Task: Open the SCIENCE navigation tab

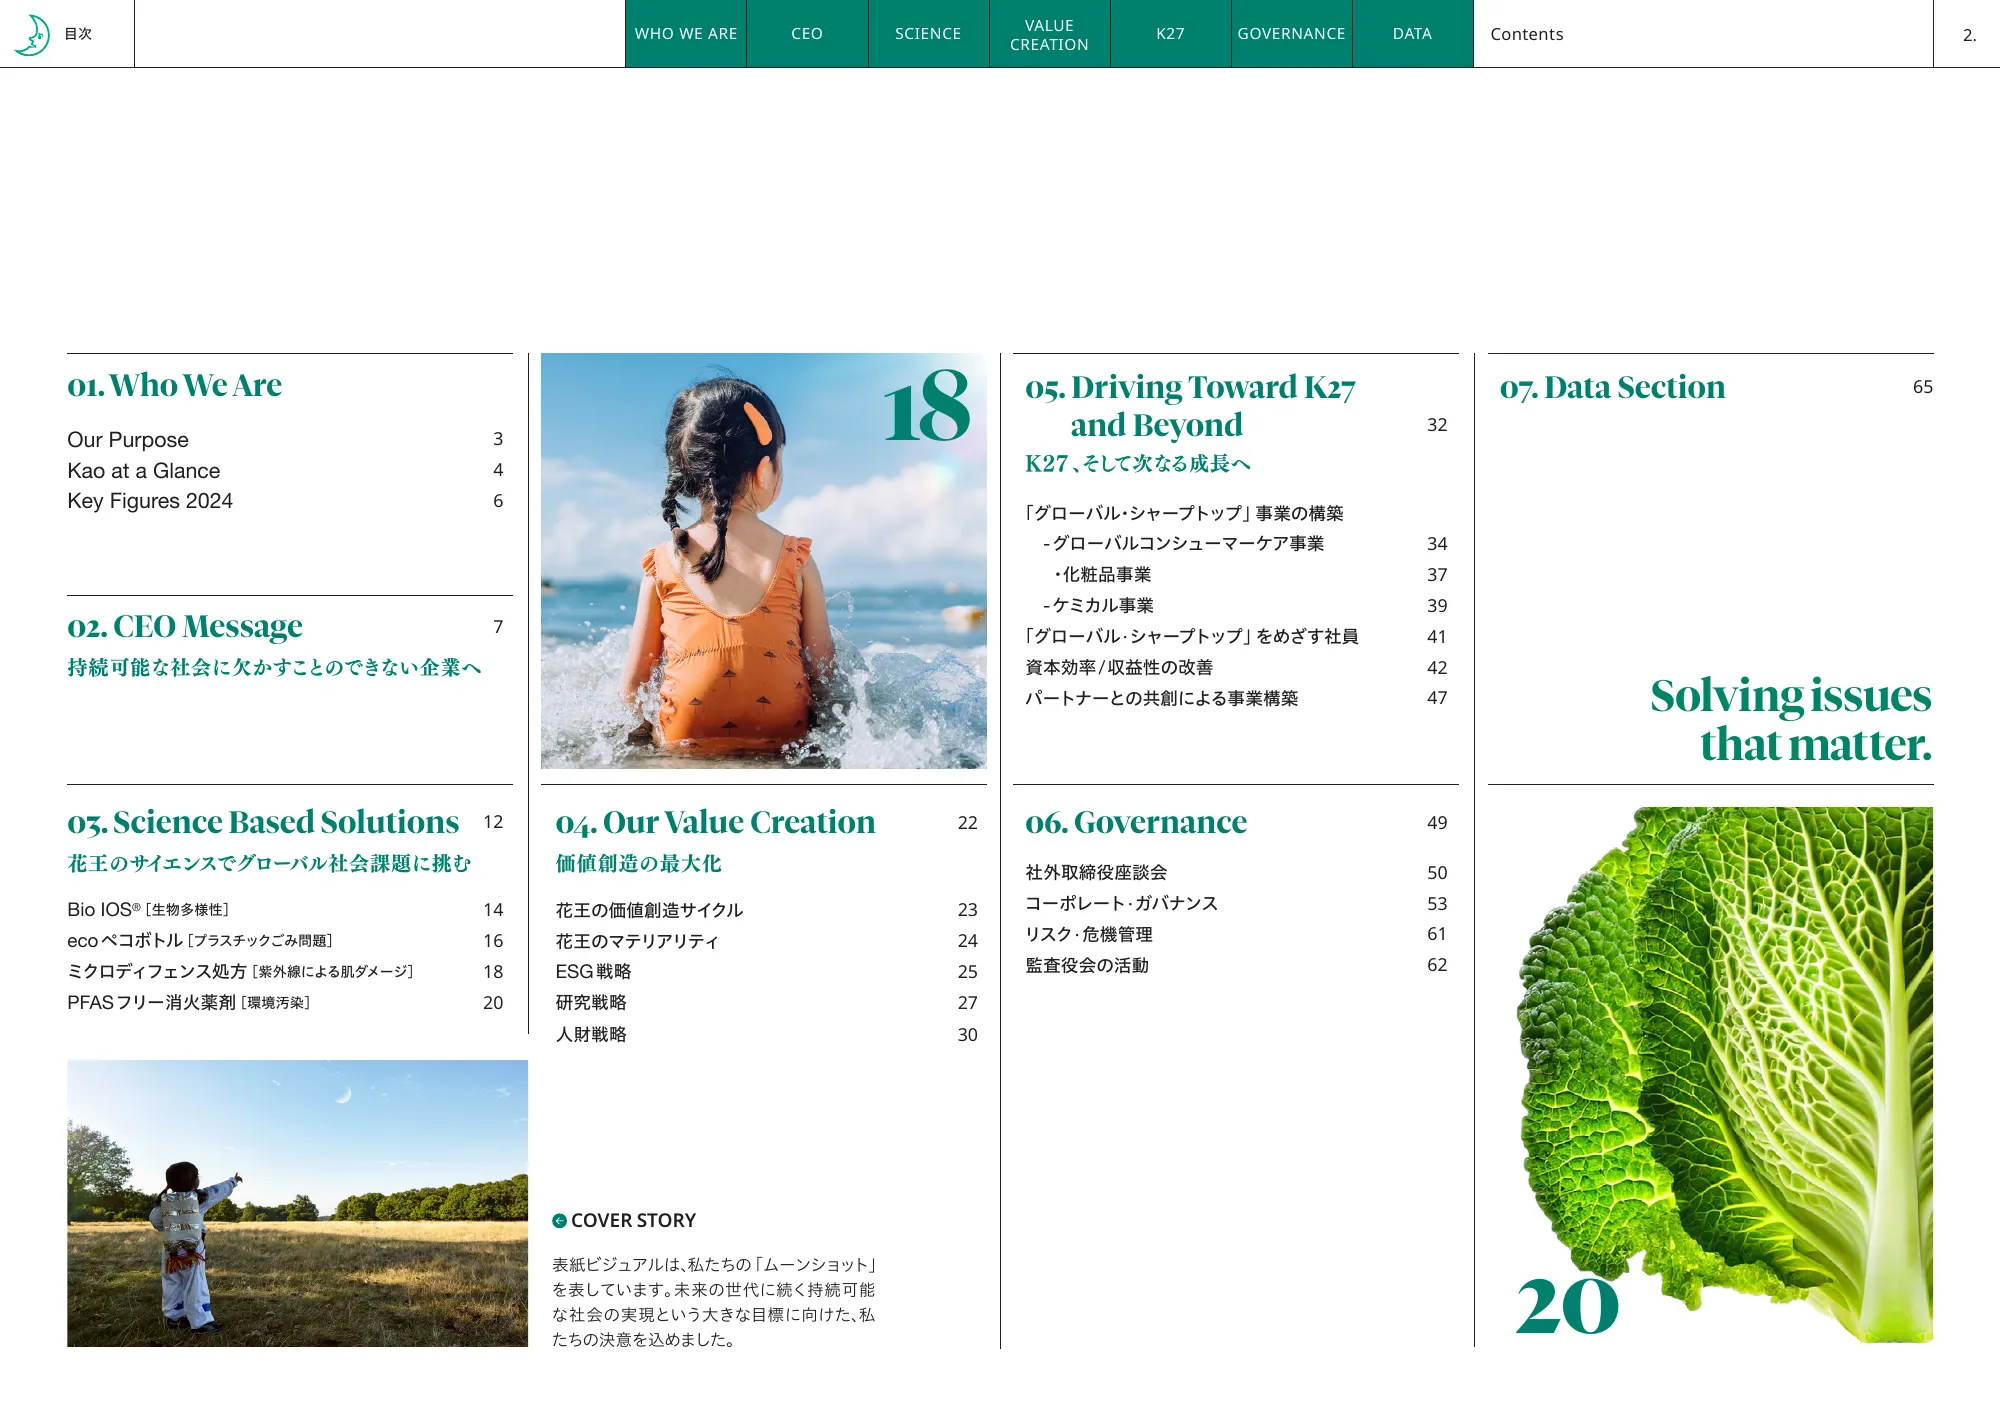Action: pyautogui.click(x=928, y=33)
